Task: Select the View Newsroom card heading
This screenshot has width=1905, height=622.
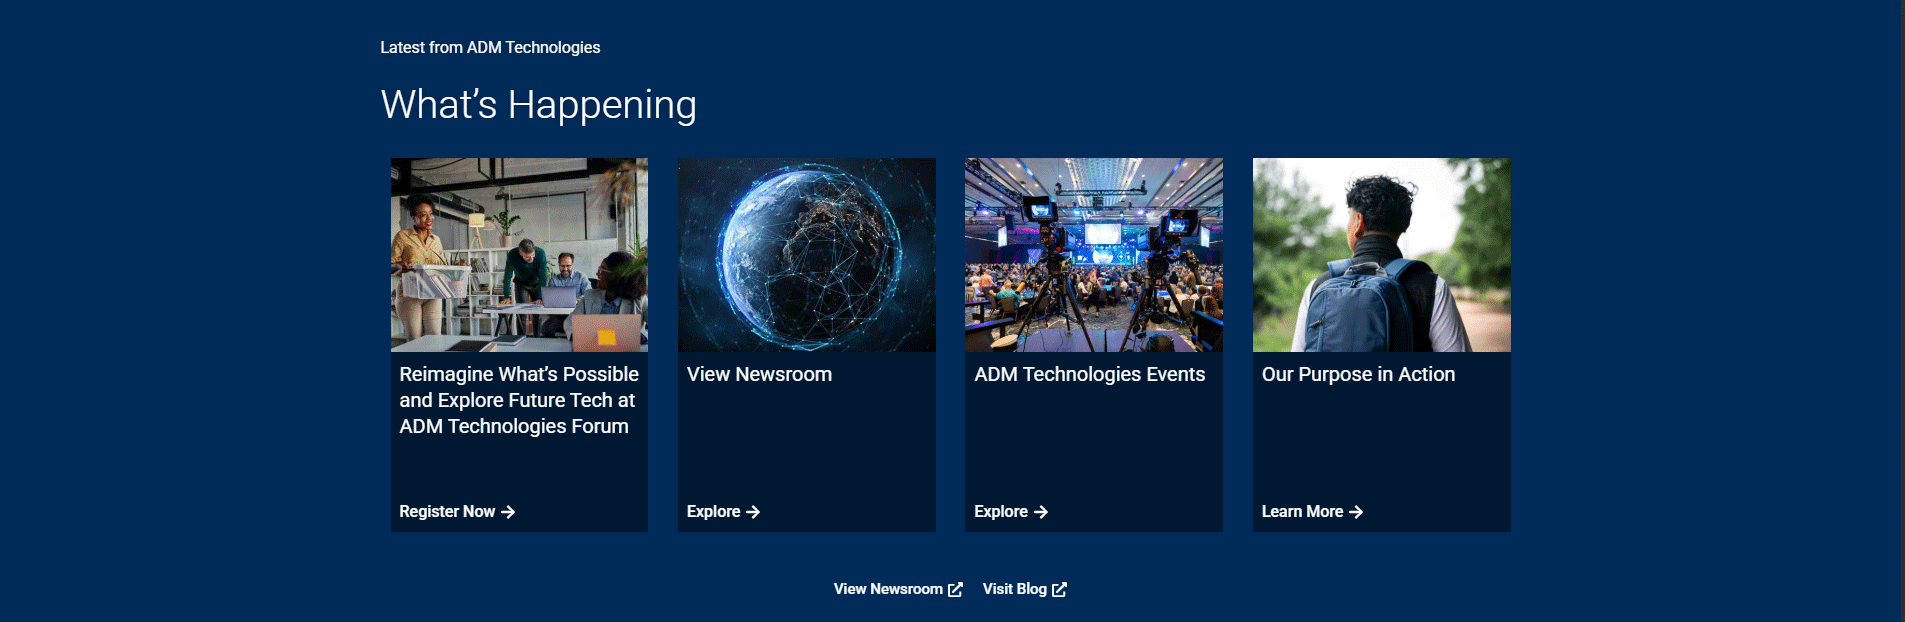Action: pyautogui.click(x=759, y=375)
